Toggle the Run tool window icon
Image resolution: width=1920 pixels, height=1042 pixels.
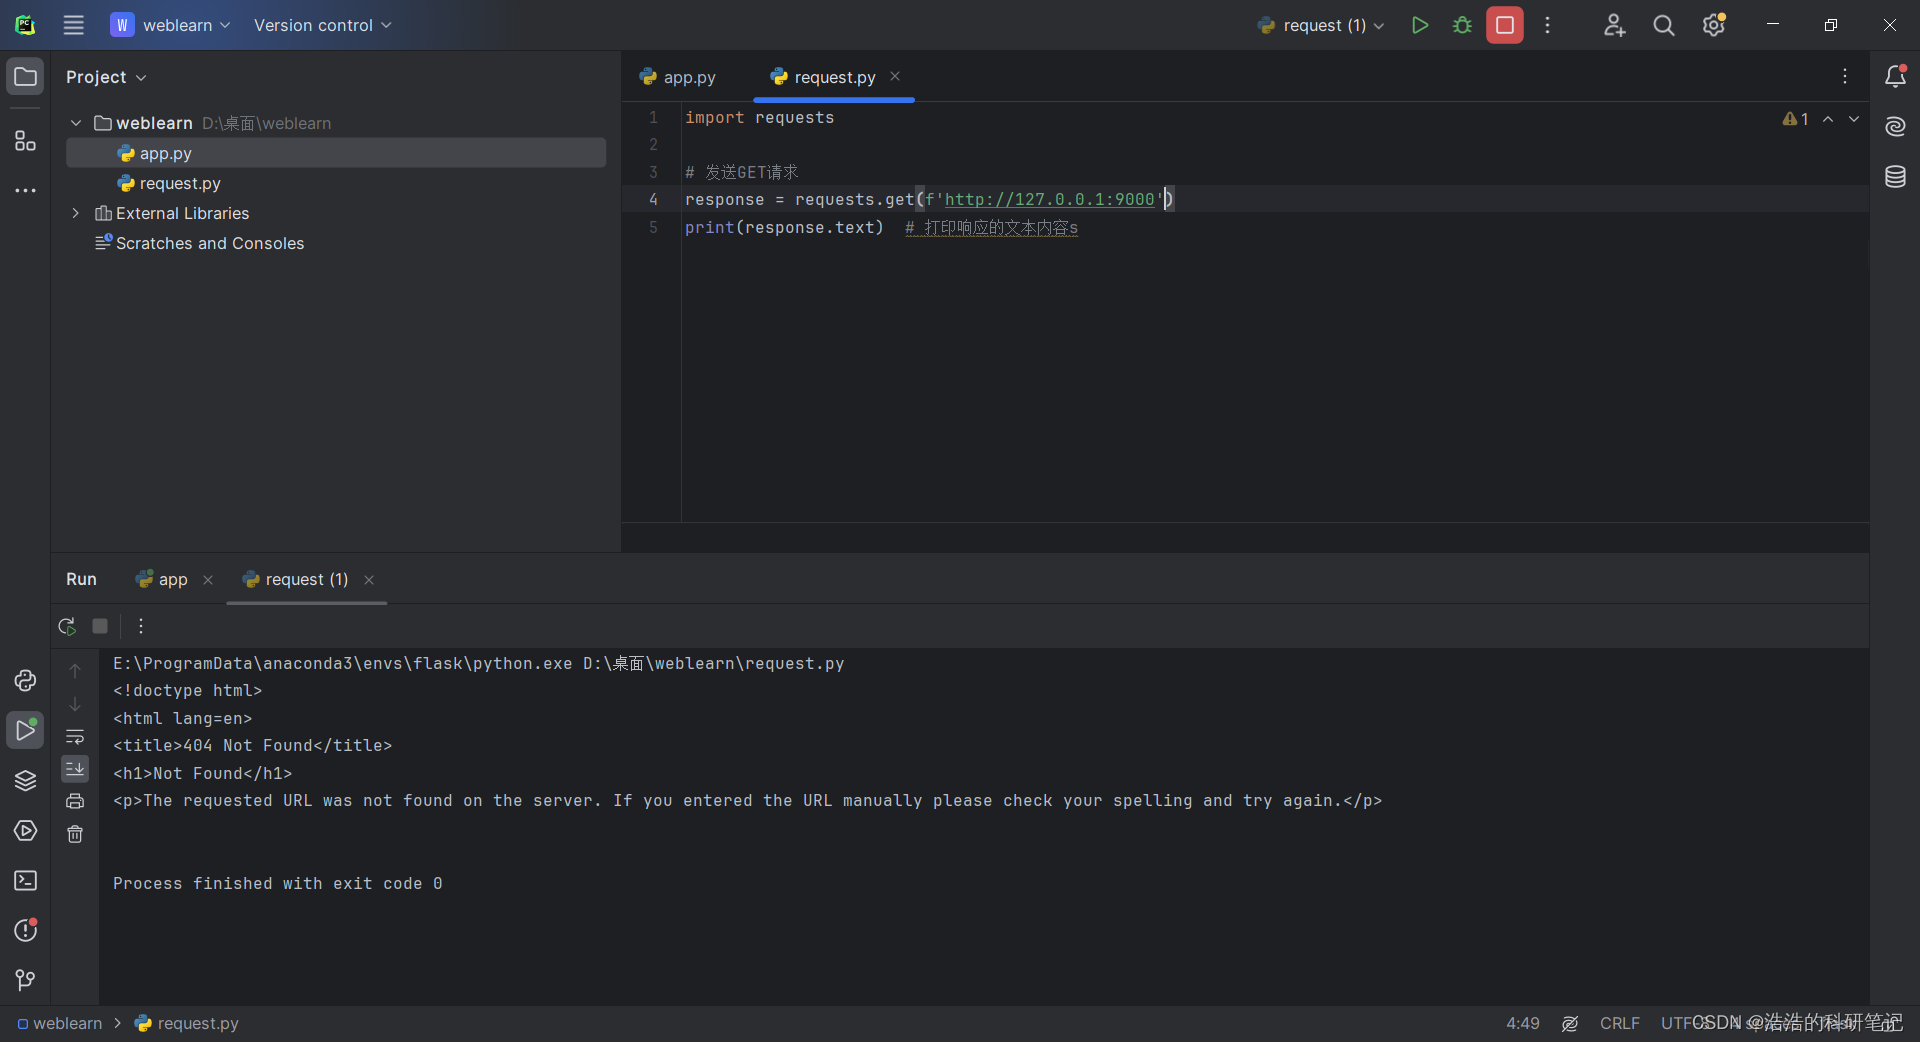pyautogui.click(x=25, y=731)
